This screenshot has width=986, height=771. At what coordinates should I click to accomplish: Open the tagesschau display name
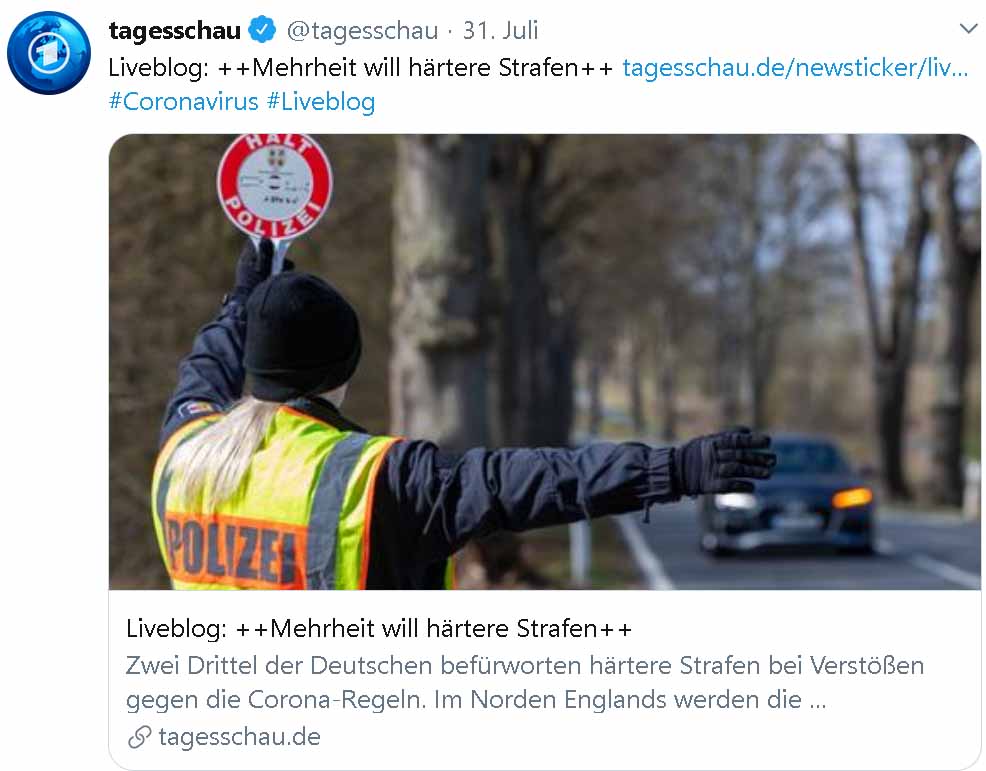174,30
